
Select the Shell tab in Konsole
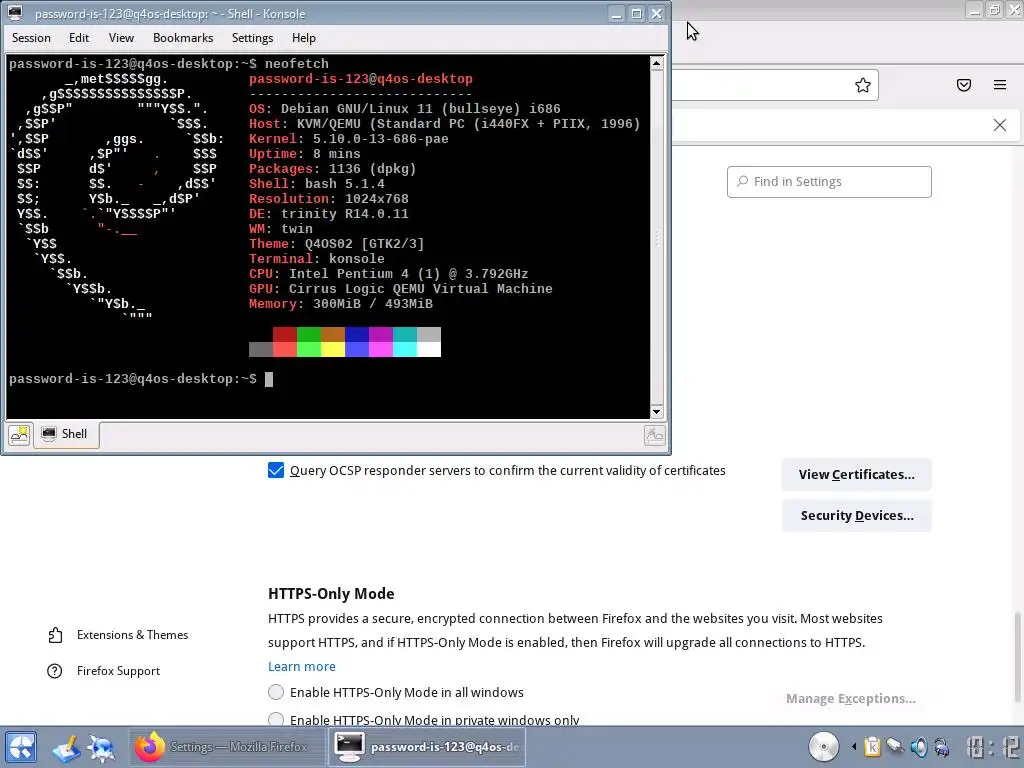coord(65,434)
